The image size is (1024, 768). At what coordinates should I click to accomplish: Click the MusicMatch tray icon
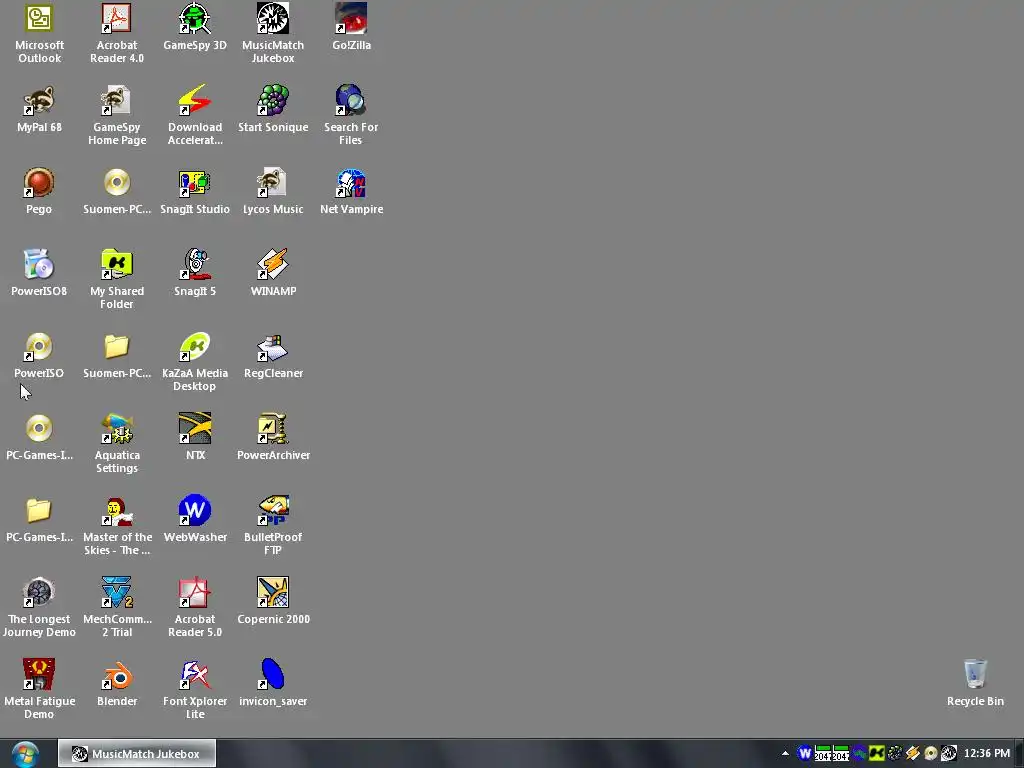(948, 754)
